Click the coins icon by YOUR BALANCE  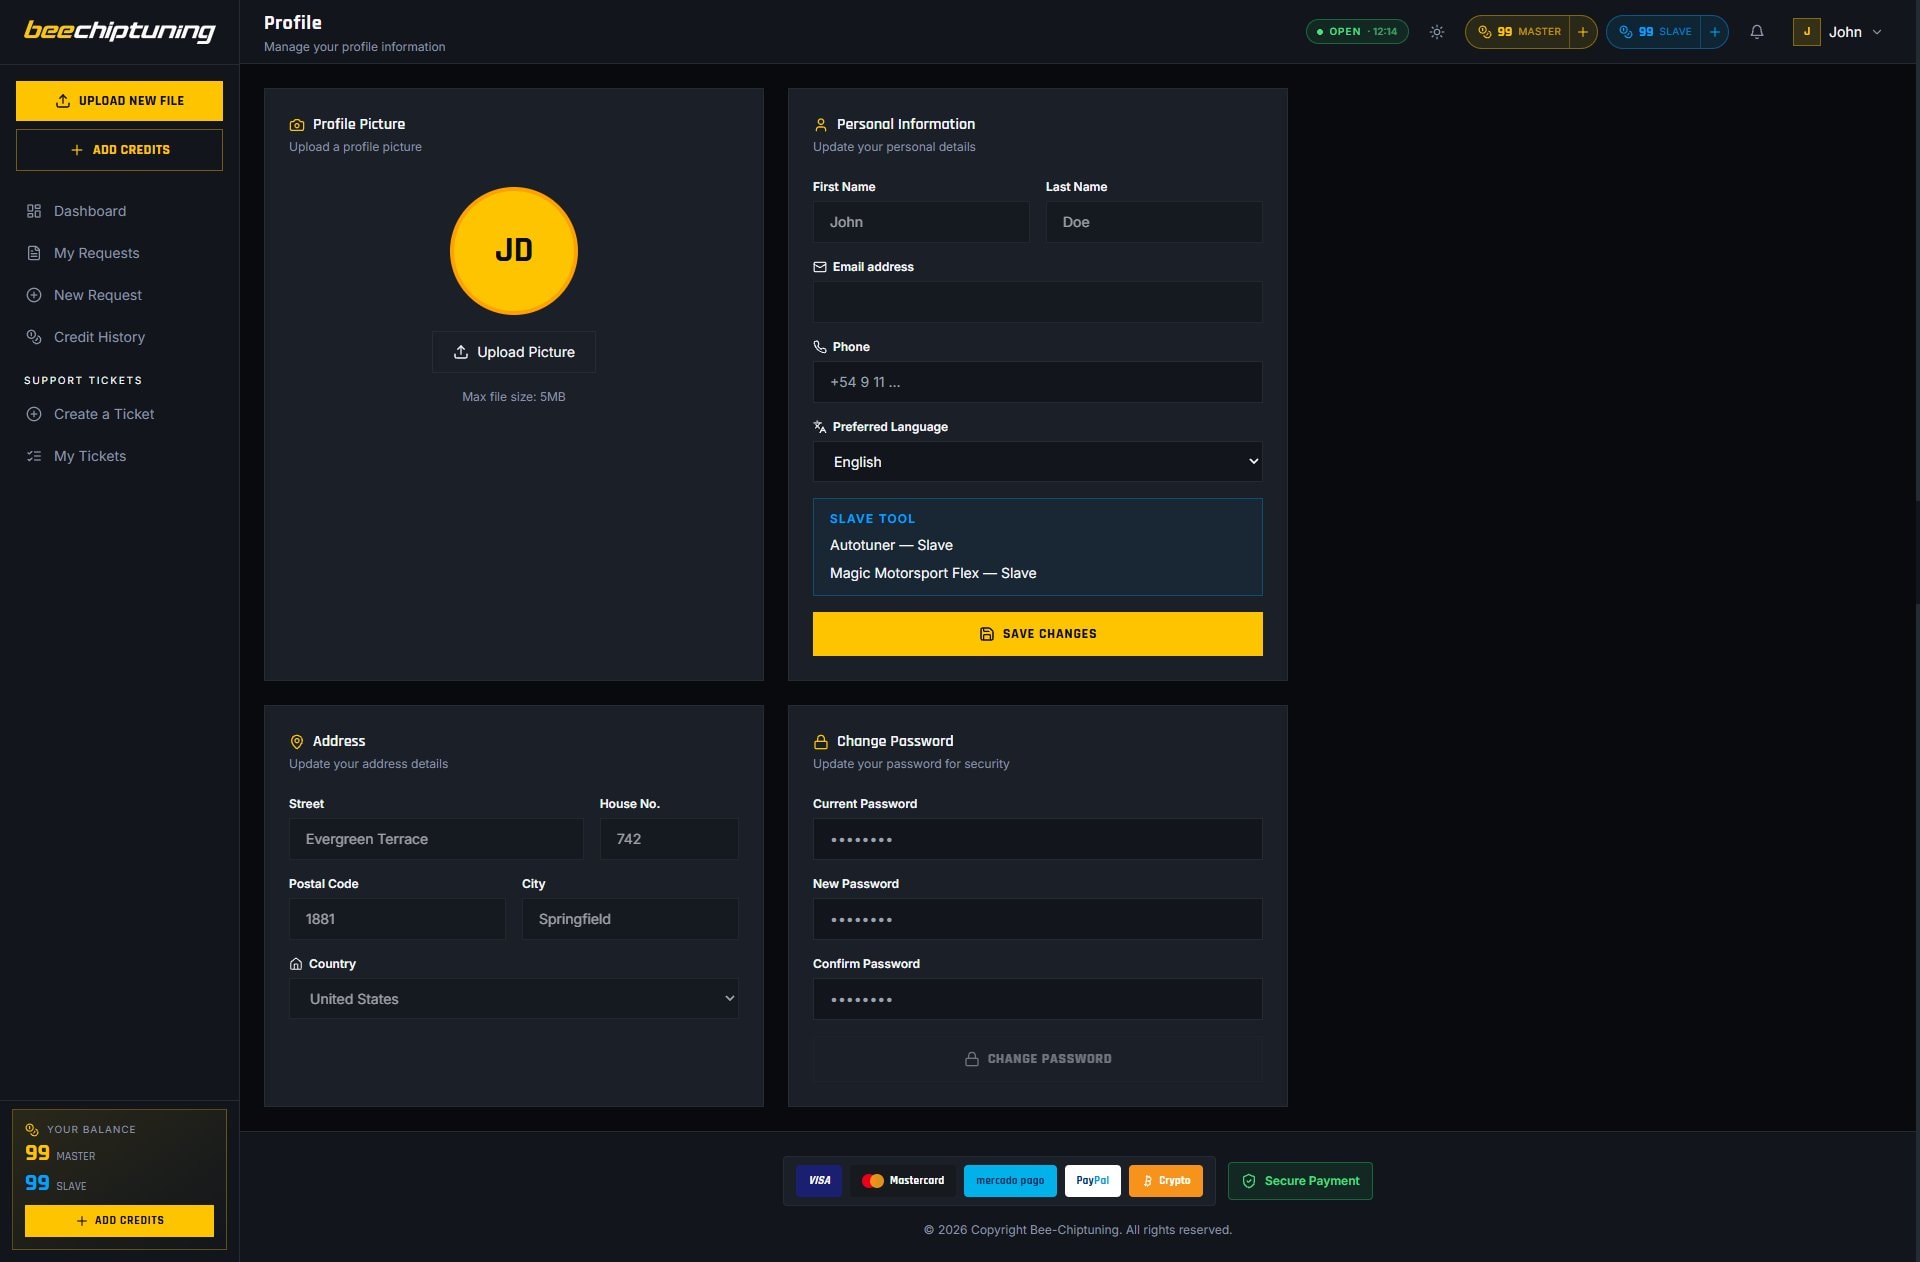[x=32, y=1130]
